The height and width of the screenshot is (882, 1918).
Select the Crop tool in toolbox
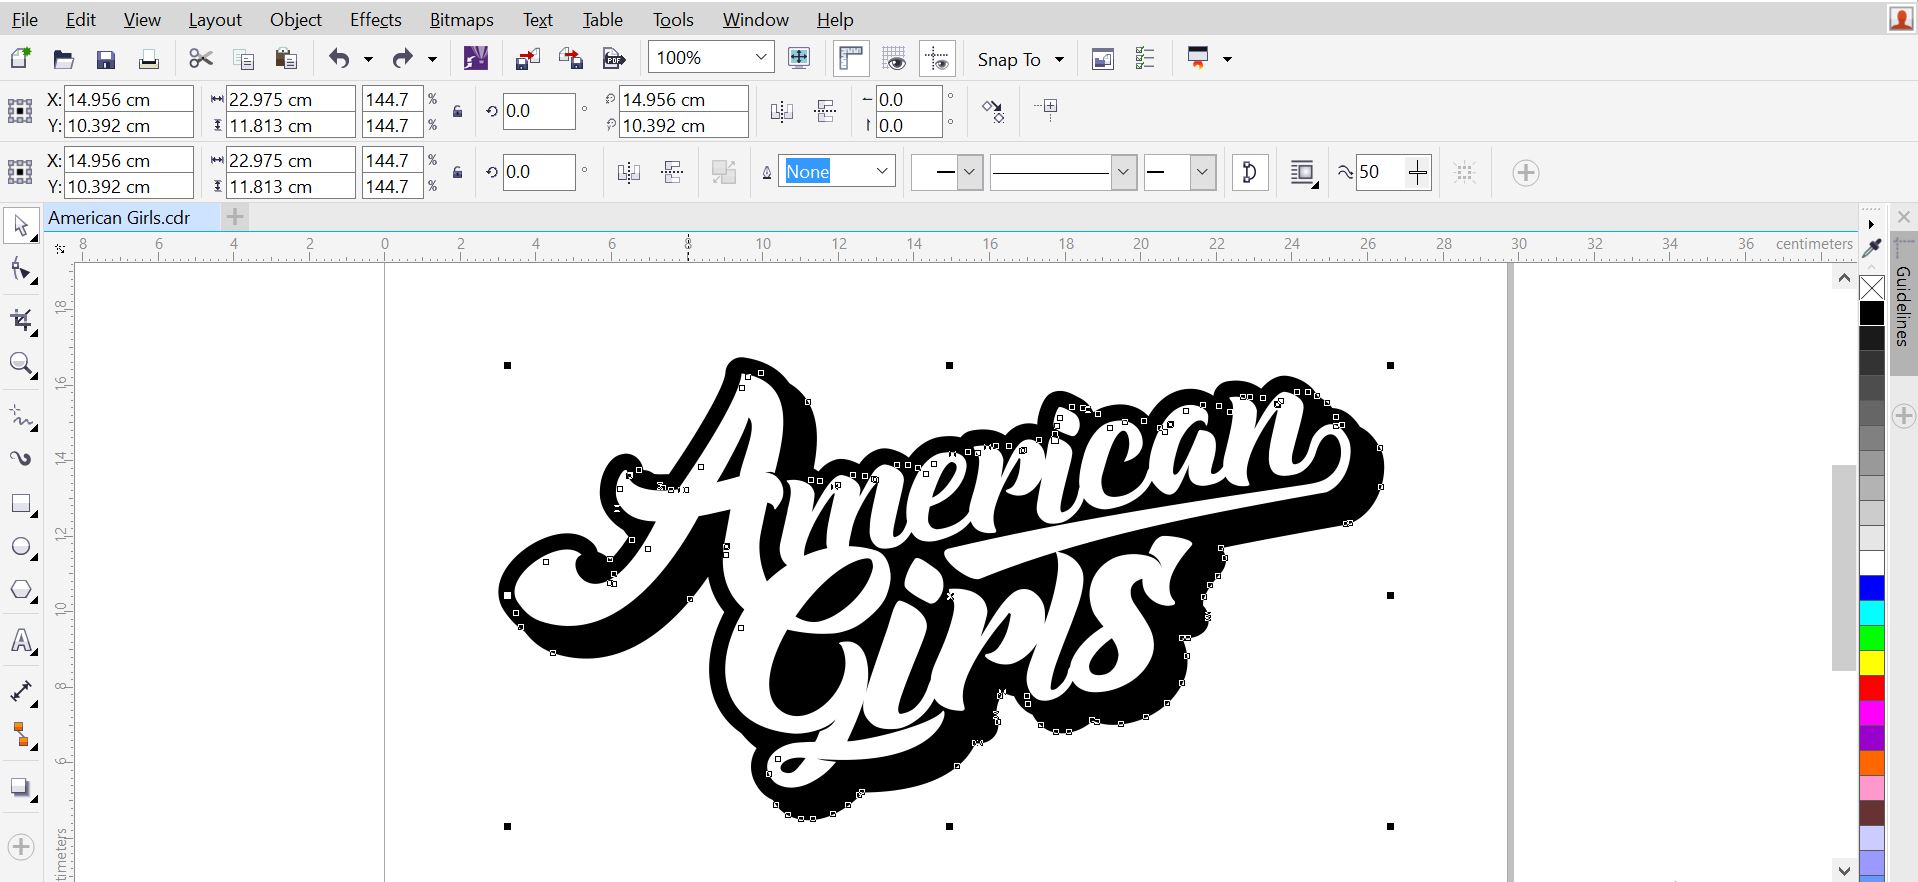(x=21, y=320)
